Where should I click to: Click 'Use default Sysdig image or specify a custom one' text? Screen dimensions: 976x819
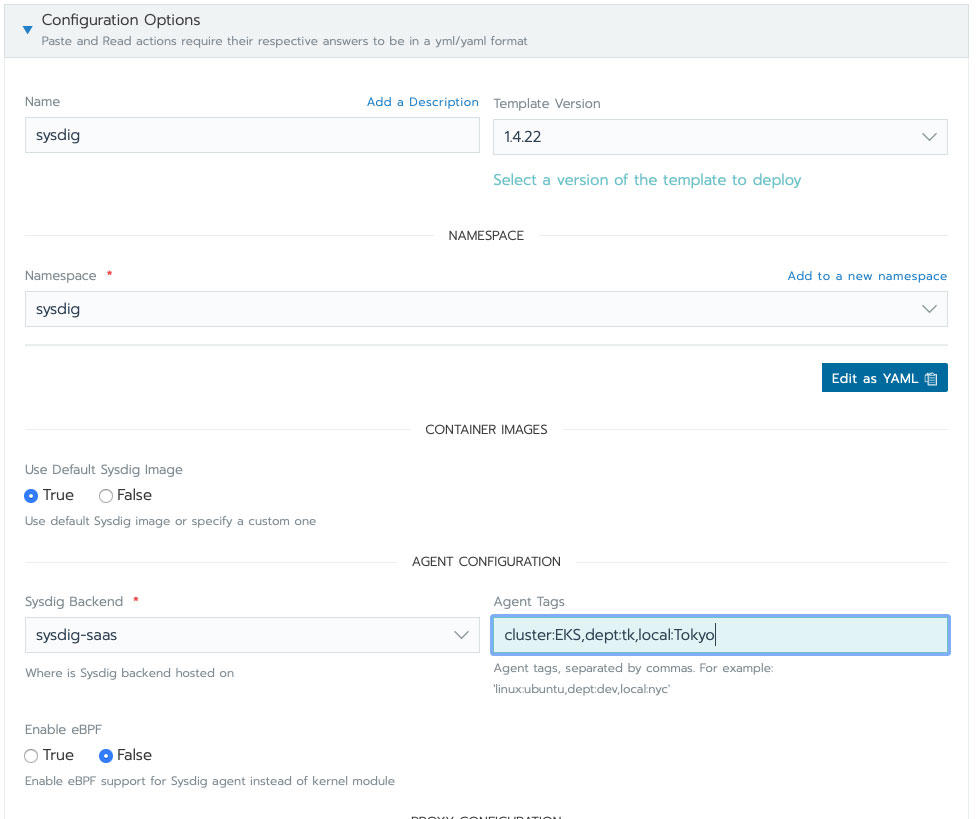coord(171,521)
